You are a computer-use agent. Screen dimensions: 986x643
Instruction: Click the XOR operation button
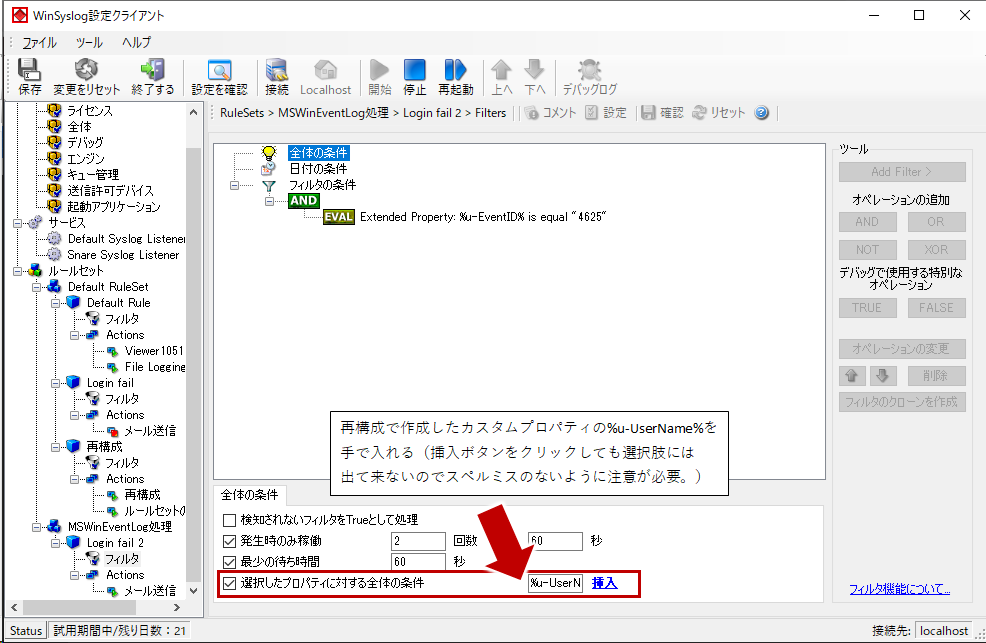pos(936,250)
